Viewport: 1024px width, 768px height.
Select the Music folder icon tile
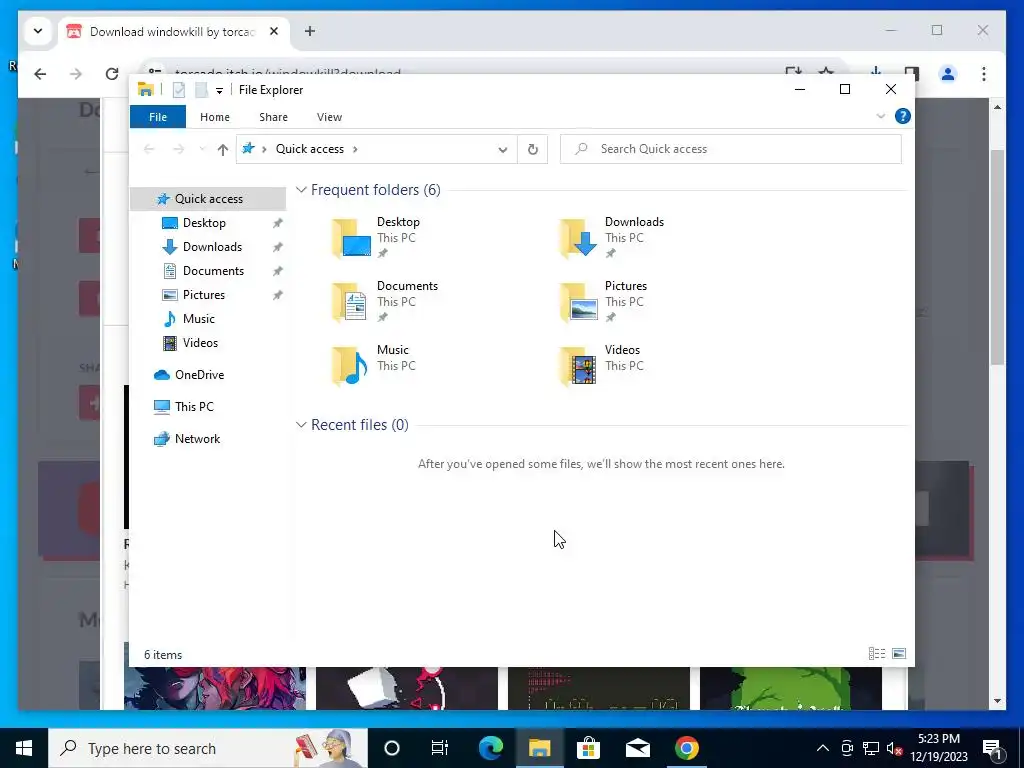tap(351, 366)
